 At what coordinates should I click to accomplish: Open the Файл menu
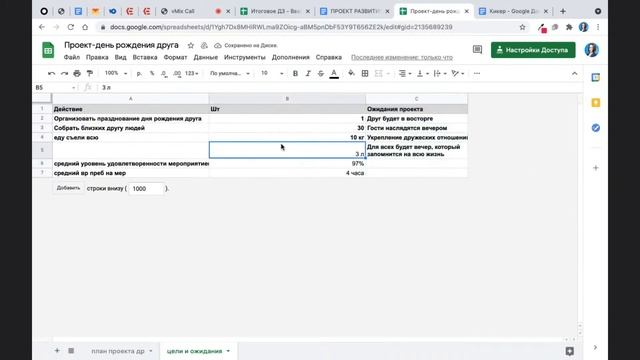coord(71,58)
